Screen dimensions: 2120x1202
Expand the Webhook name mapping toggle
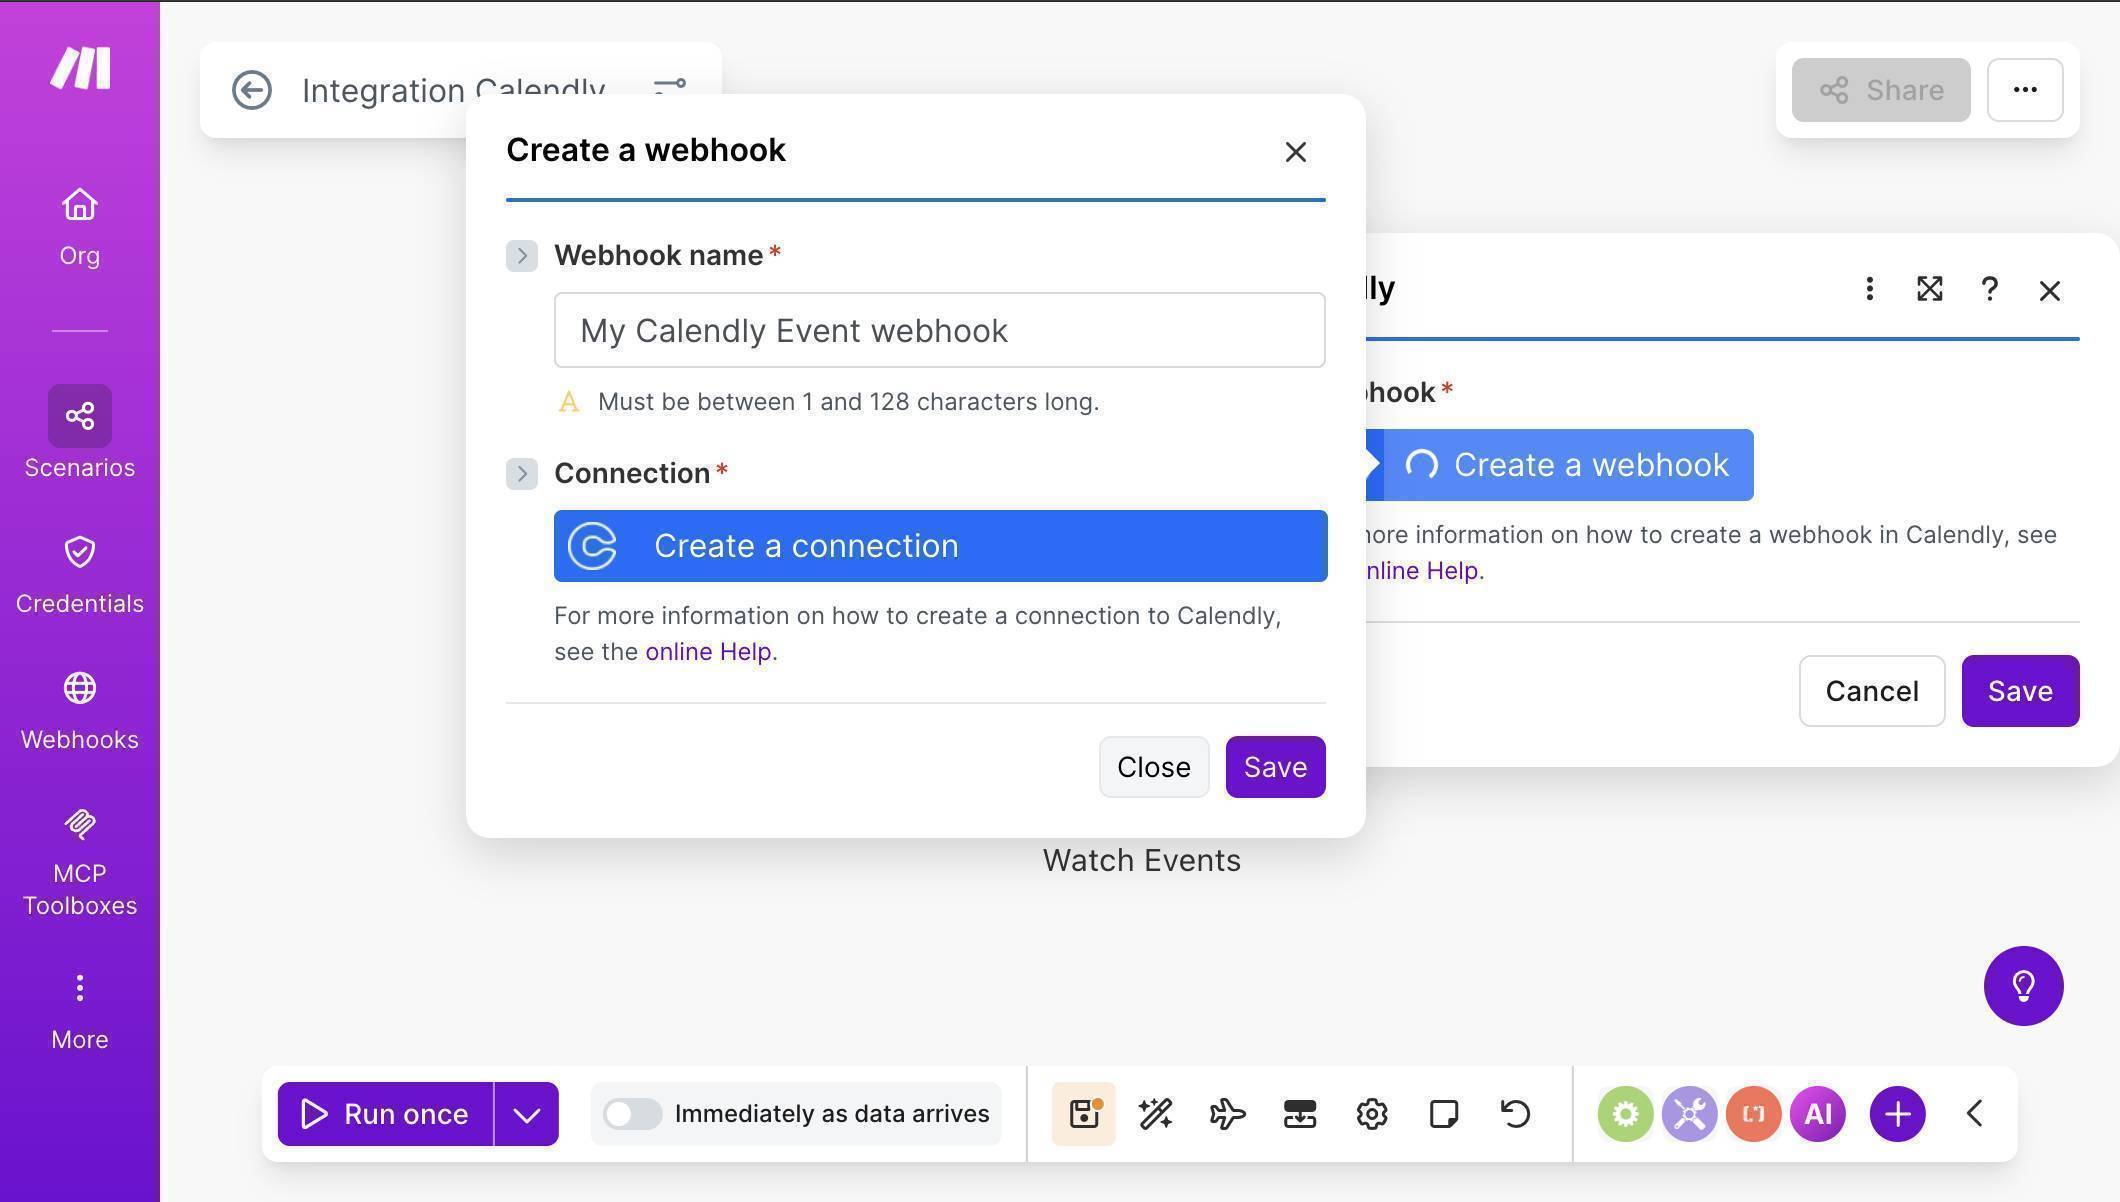(x=520, y=255)
